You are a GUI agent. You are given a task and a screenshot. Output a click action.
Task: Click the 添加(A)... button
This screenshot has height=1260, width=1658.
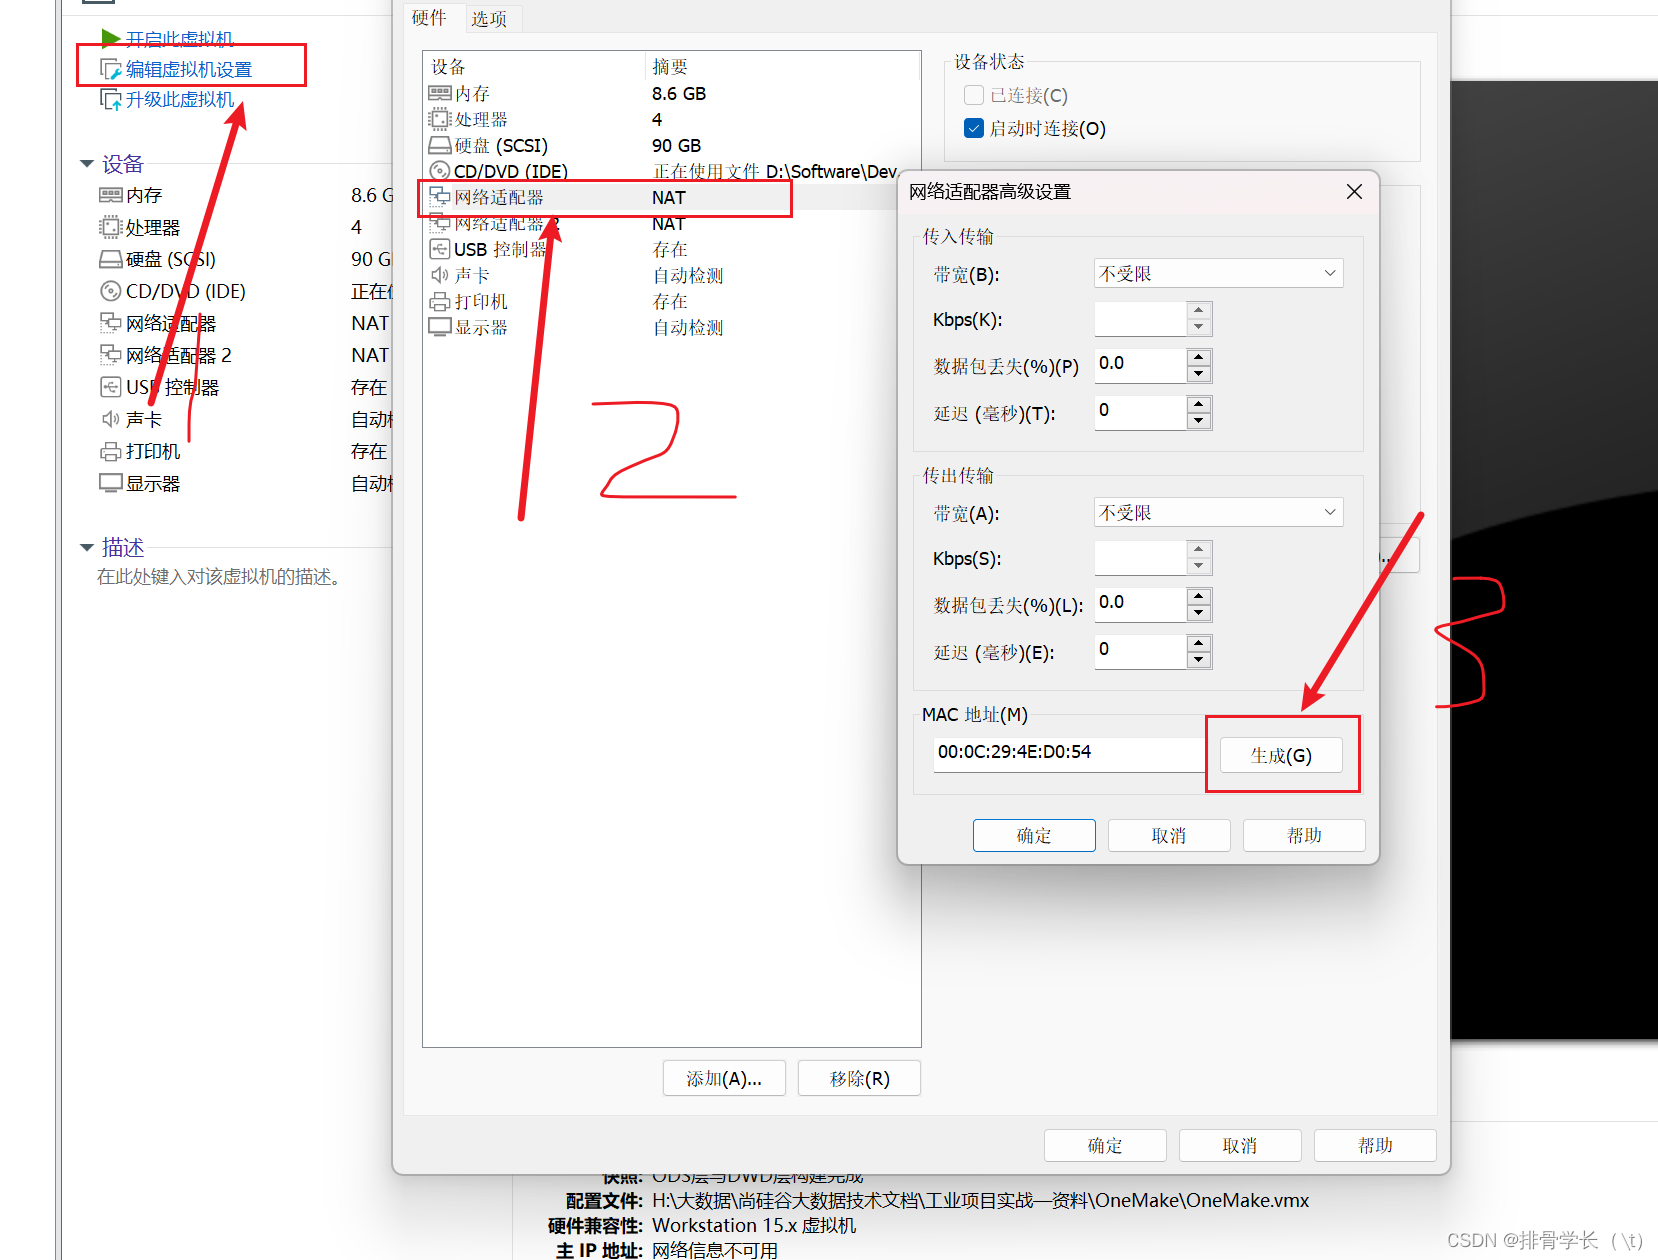[724, 1078]
